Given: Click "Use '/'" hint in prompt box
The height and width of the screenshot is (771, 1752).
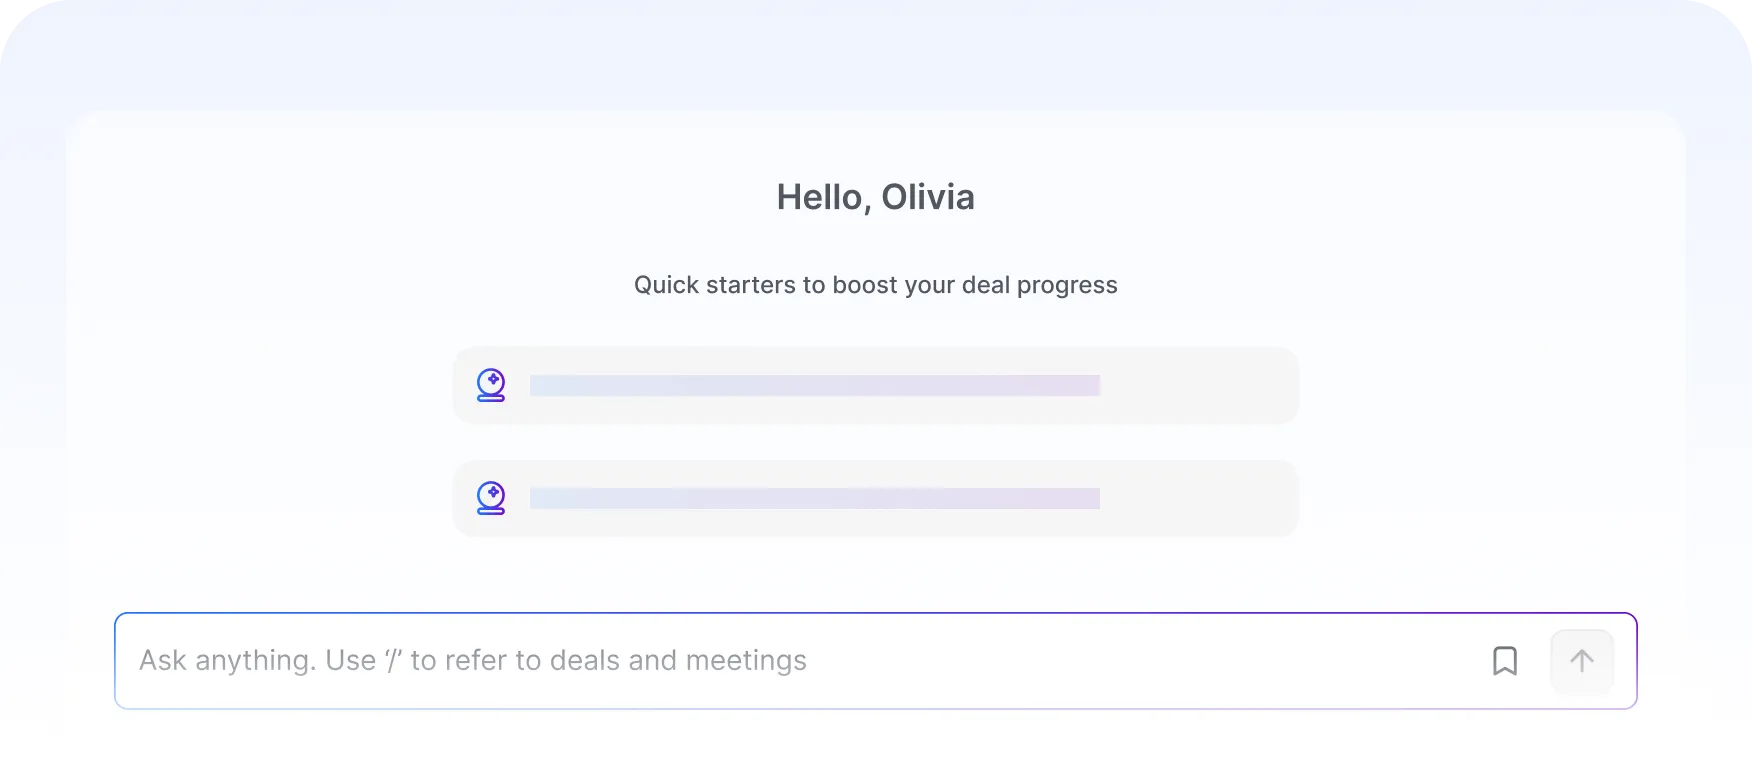Looking at the screenshot, I should coord(364,661).
